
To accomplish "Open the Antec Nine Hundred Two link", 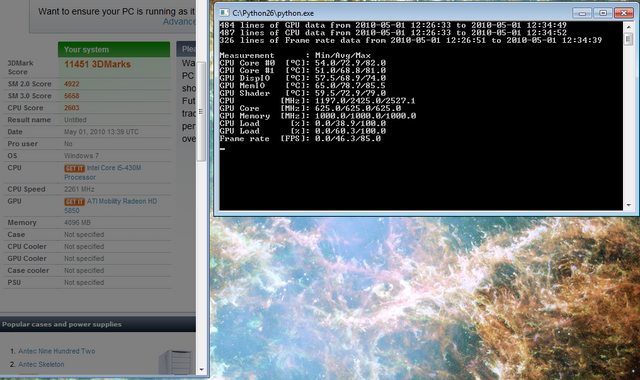I will (x=57, y=351).
